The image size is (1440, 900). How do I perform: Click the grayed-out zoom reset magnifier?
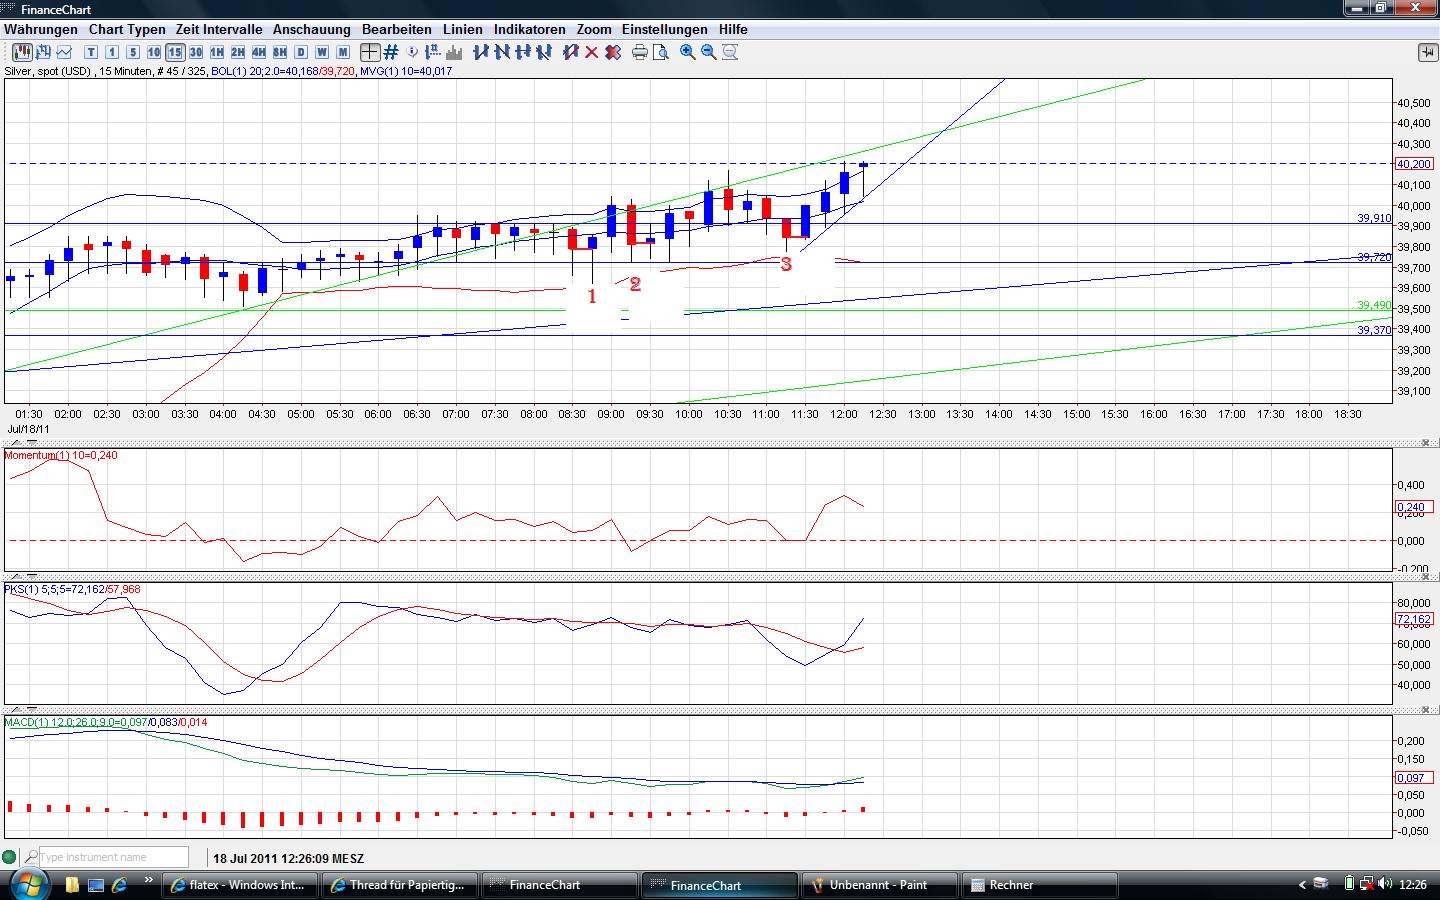coord(730,52)
